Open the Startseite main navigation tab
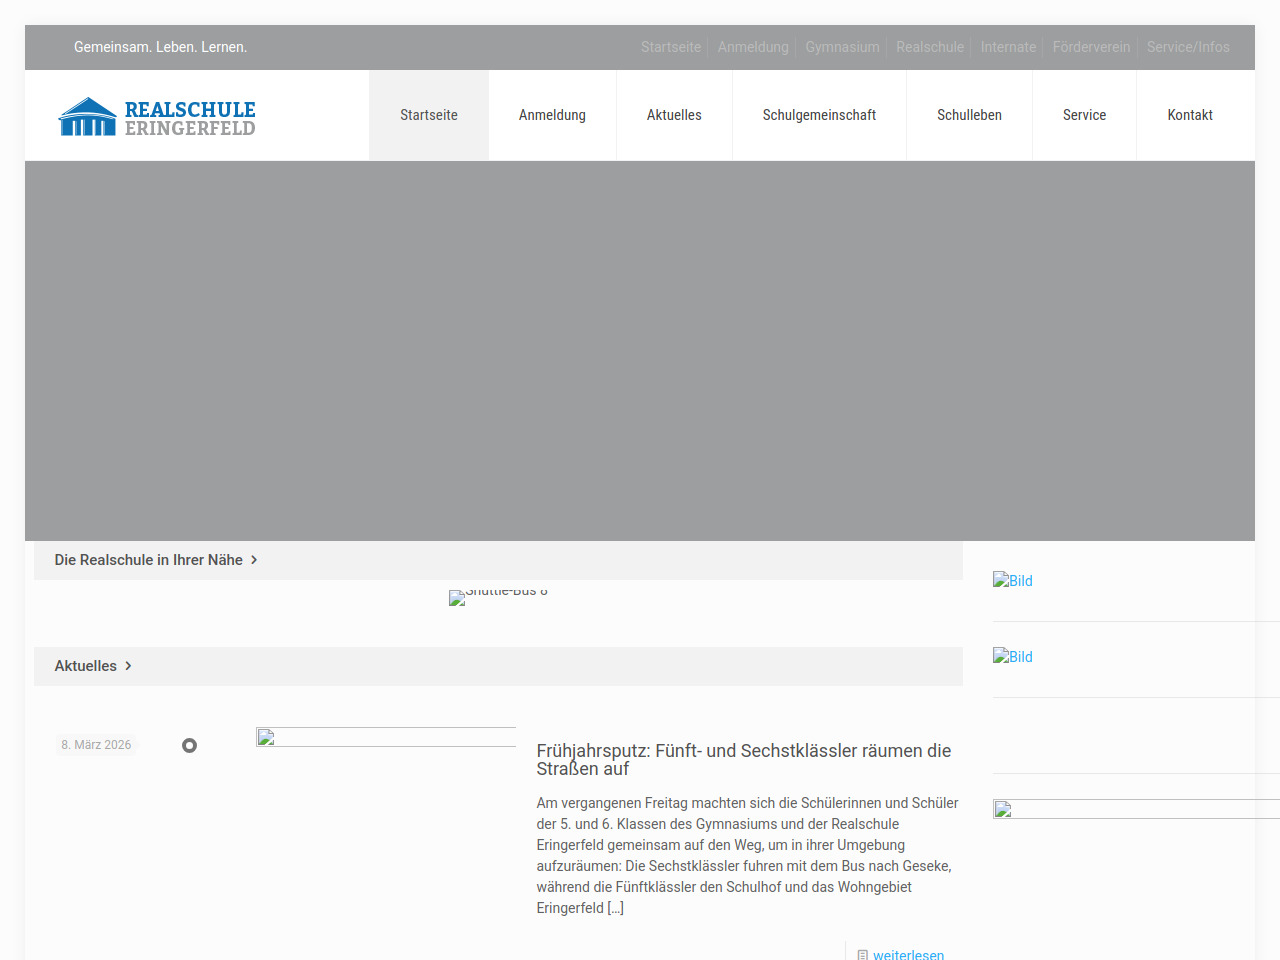 pyautogui.click(x=429, y=115)
